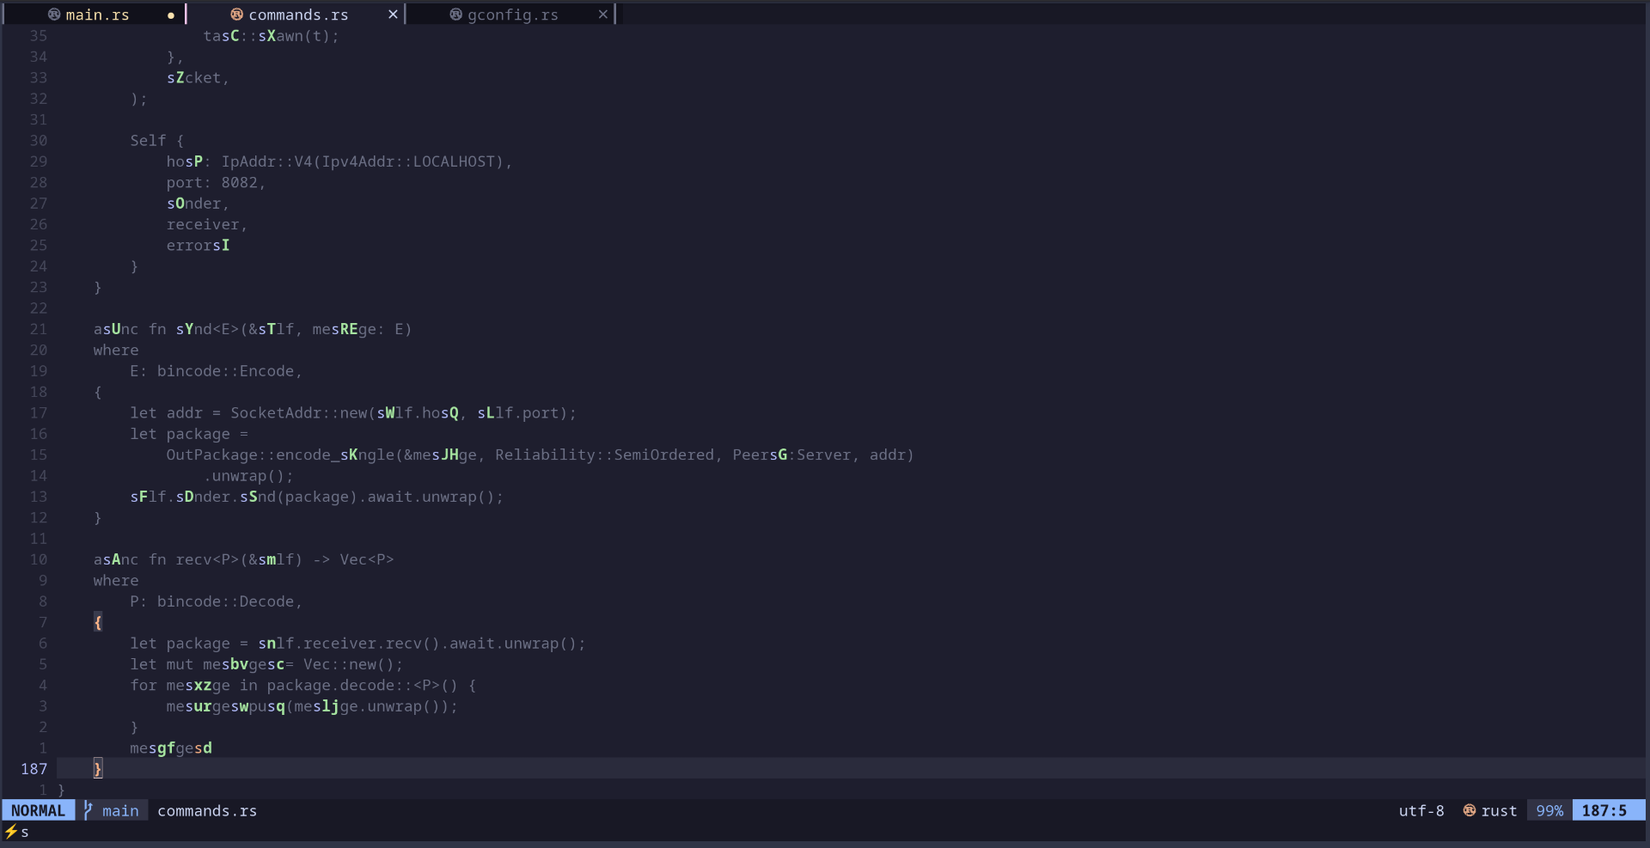Image resolution: width=1650 pixels, height=848 pixels.
Task: Click 'receiver,' field in Self block
Action: (207, 224)
